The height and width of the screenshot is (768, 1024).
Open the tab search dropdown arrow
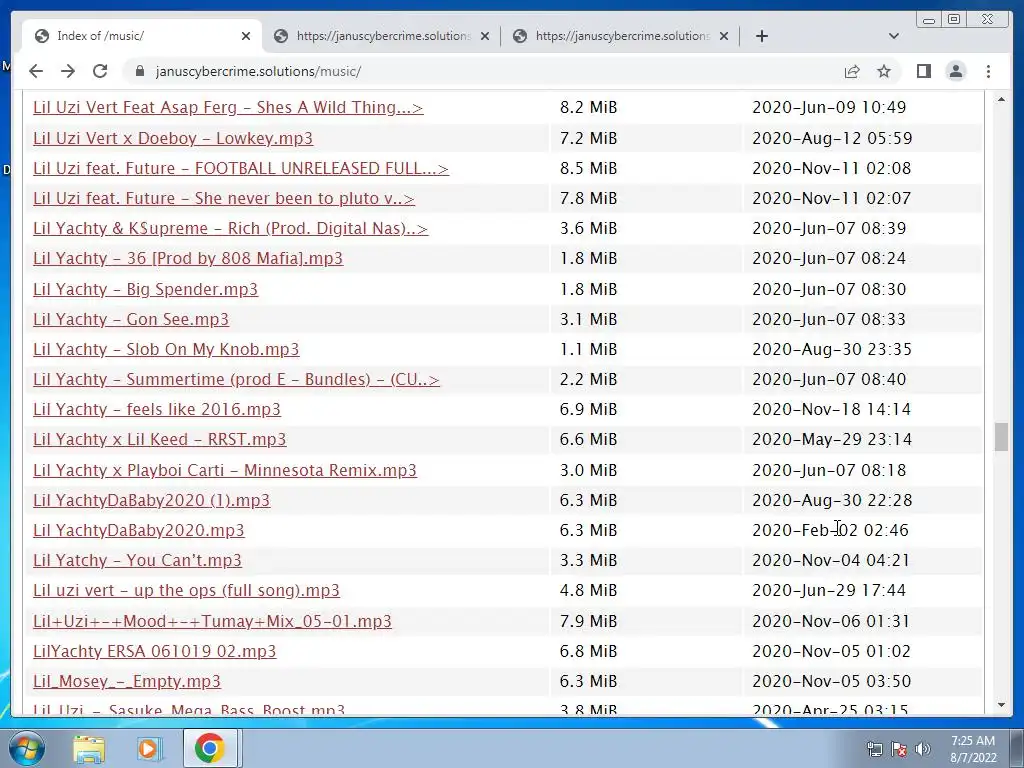point(894,36)
